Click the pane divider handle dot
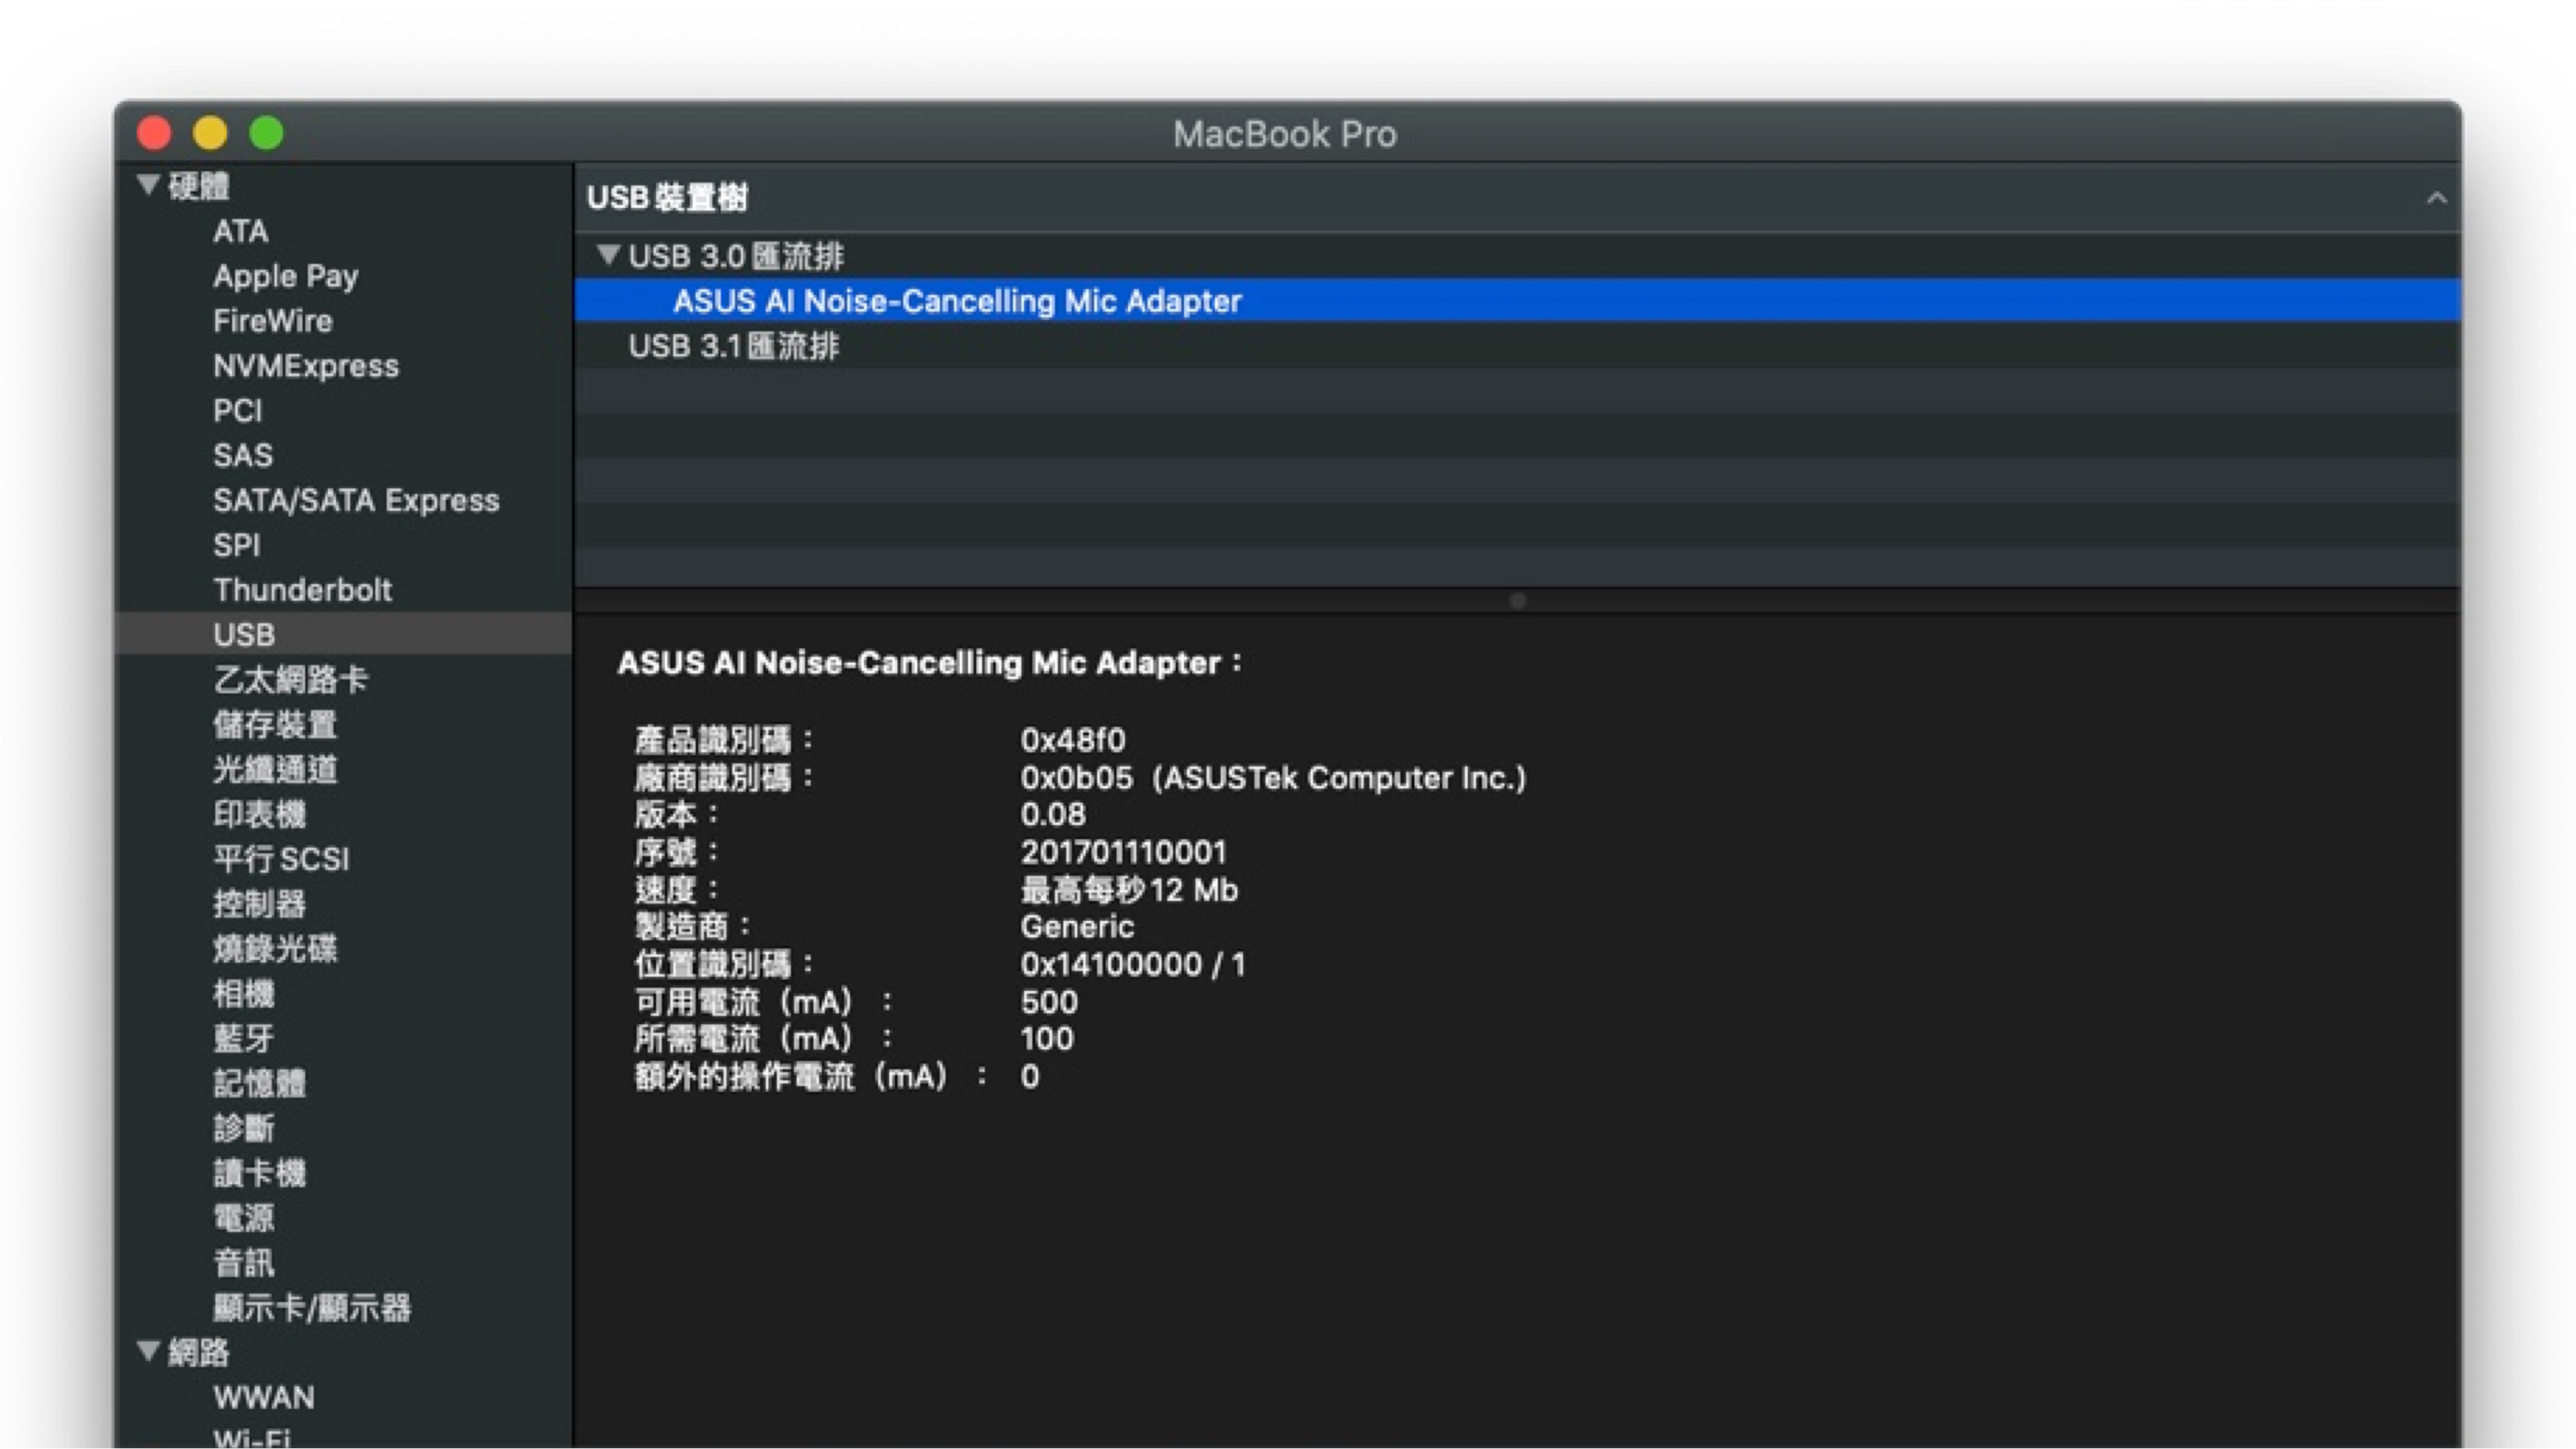 (1517, 600)
